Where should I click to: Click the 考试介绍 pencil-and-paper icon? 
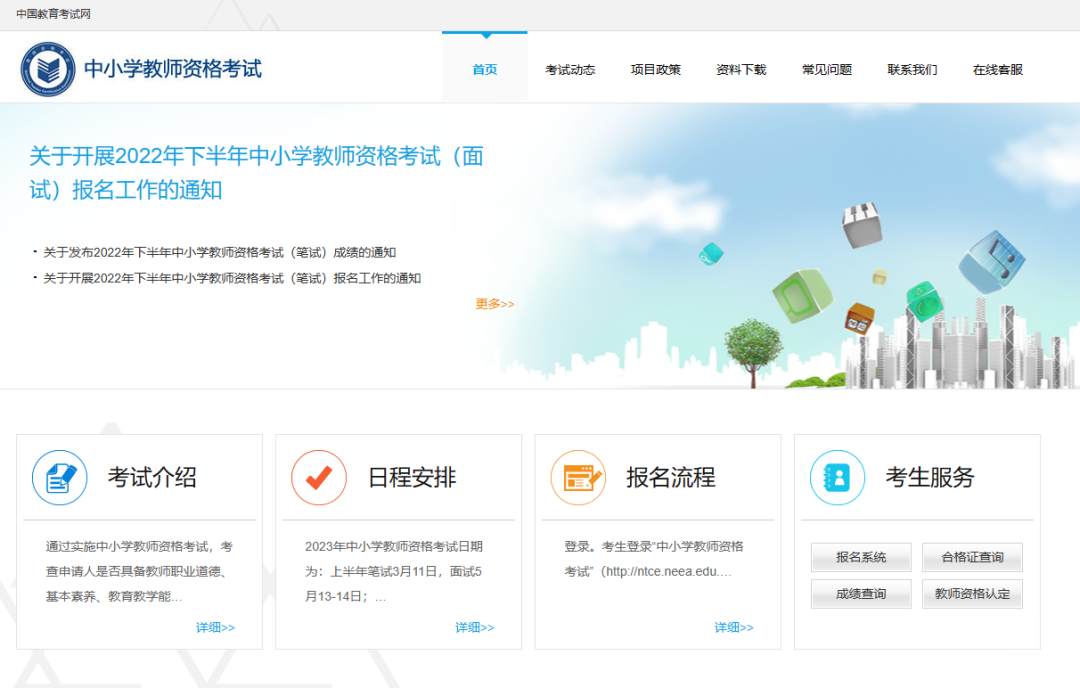60,478
